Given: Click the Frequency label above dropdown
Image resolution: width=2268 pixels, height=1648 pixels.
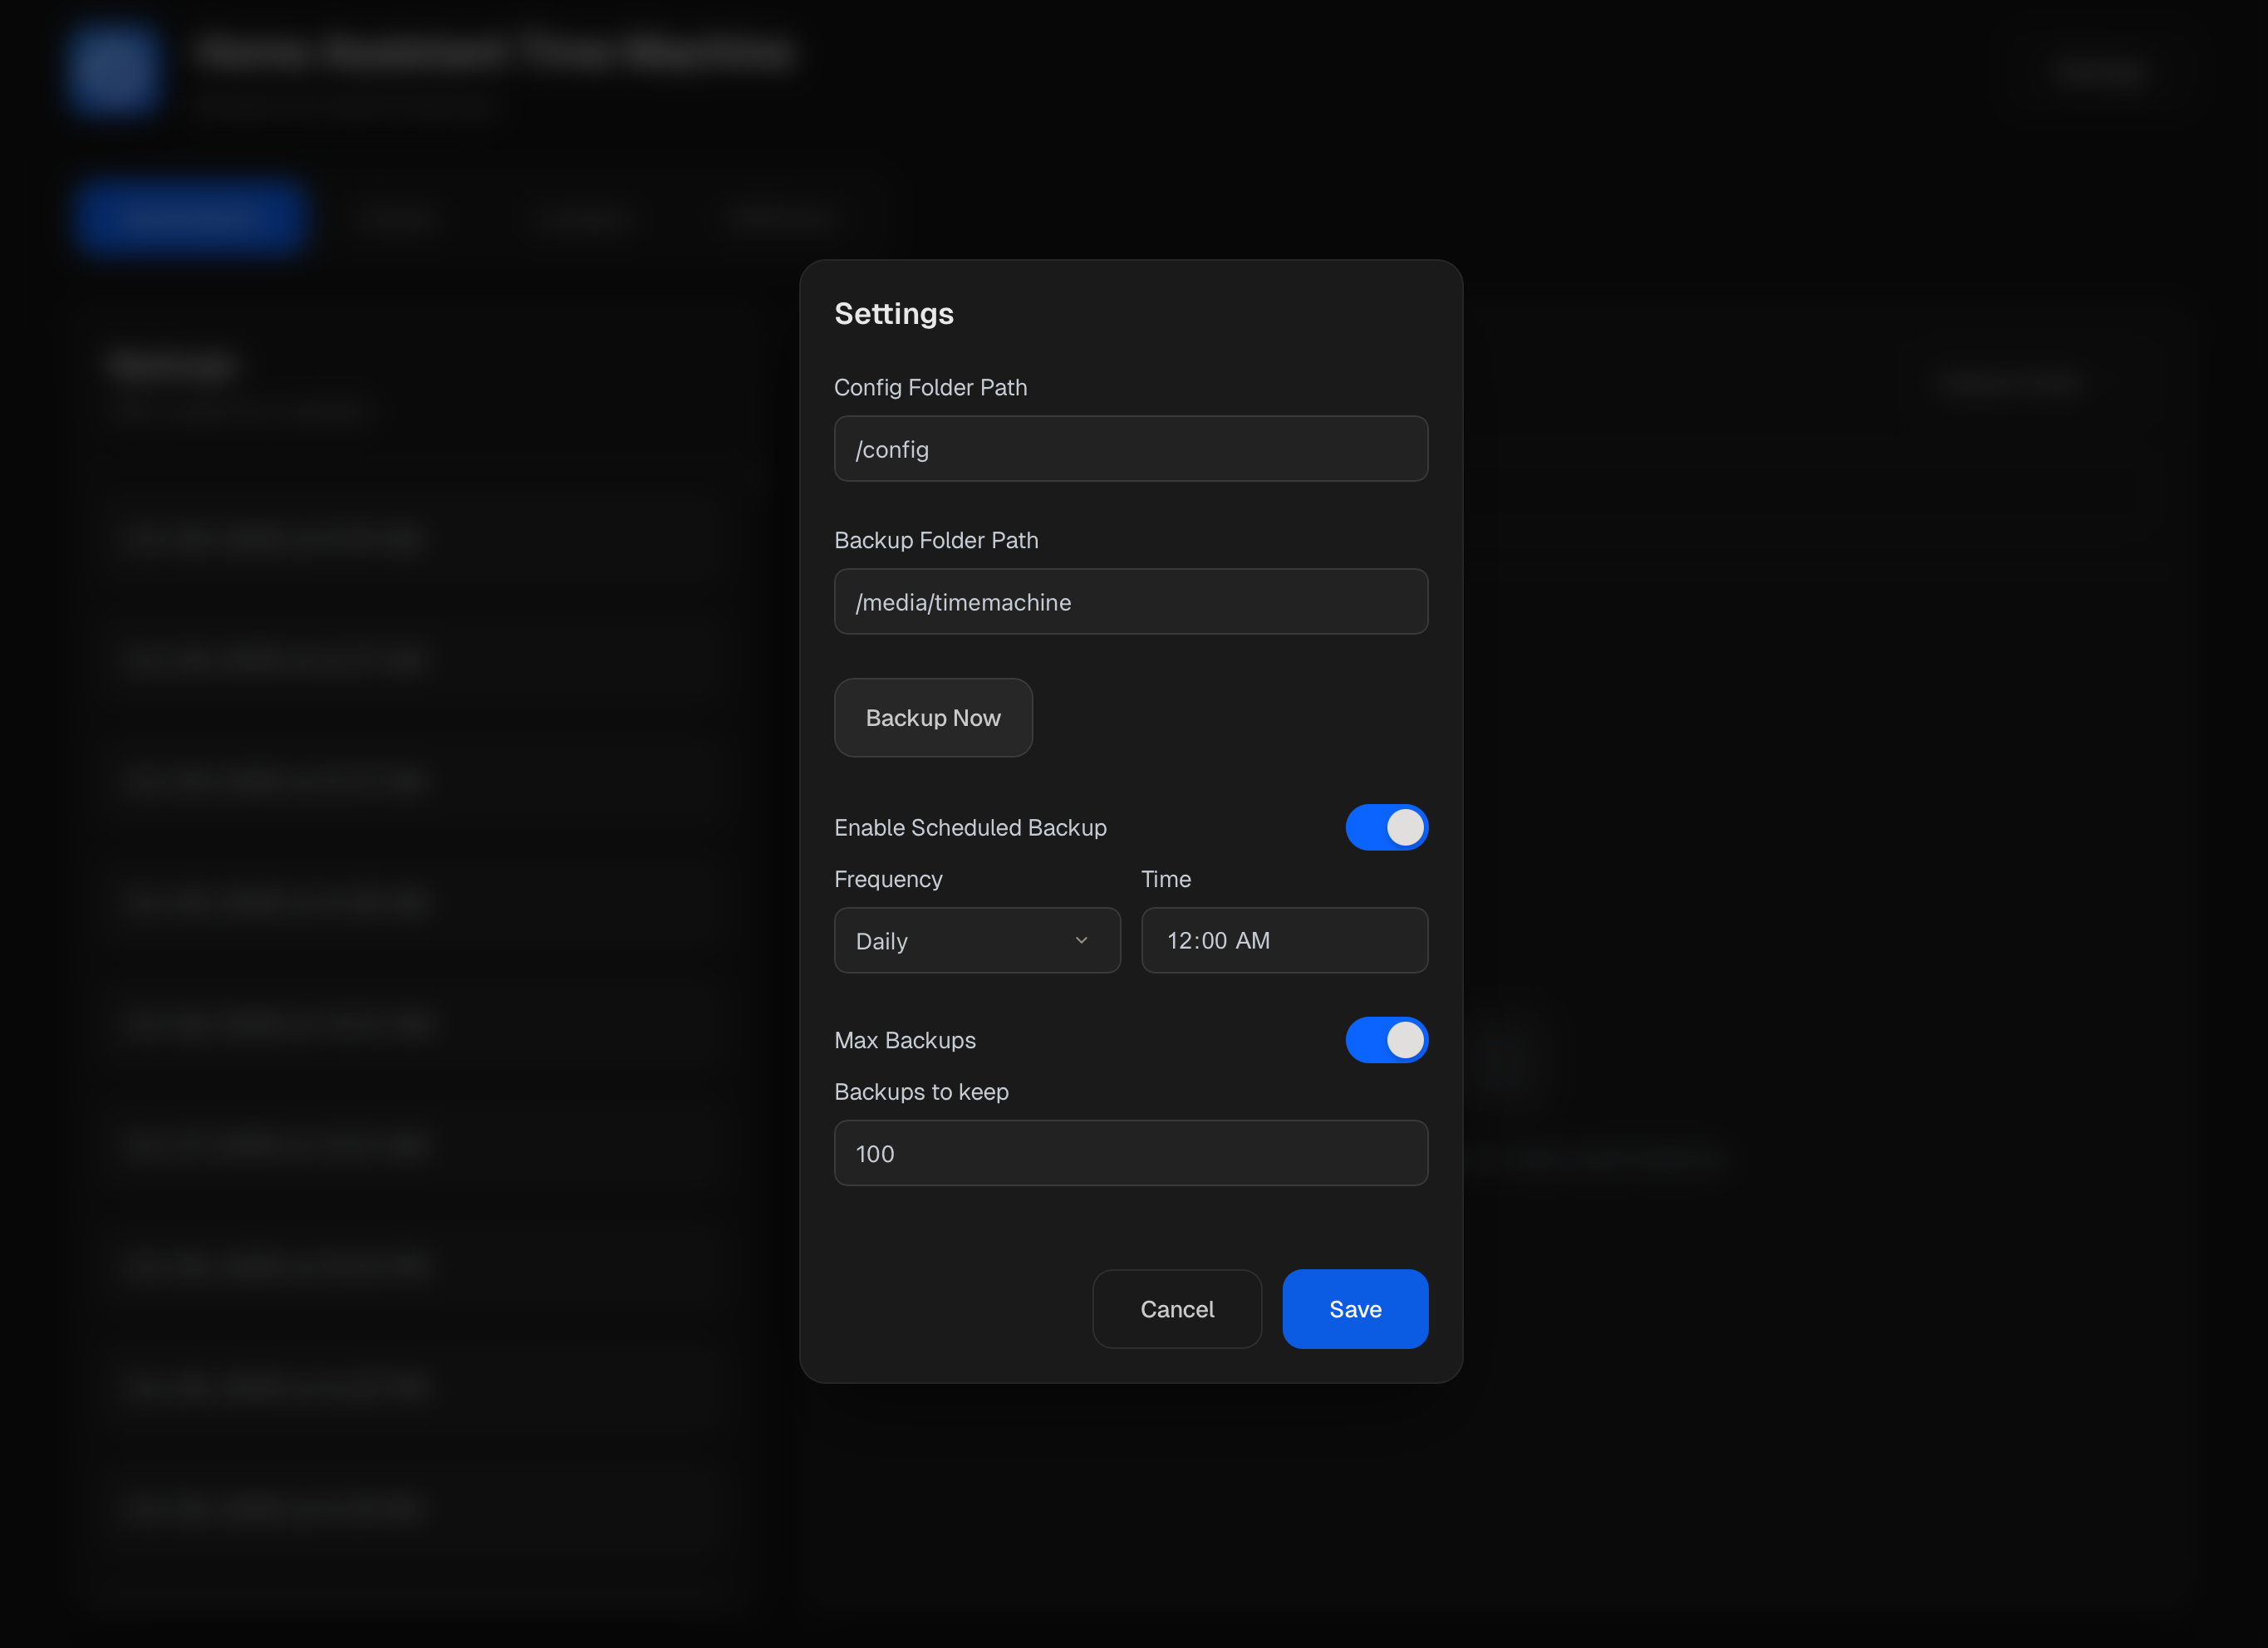Looking at the screenshot, I should point(888,879).
